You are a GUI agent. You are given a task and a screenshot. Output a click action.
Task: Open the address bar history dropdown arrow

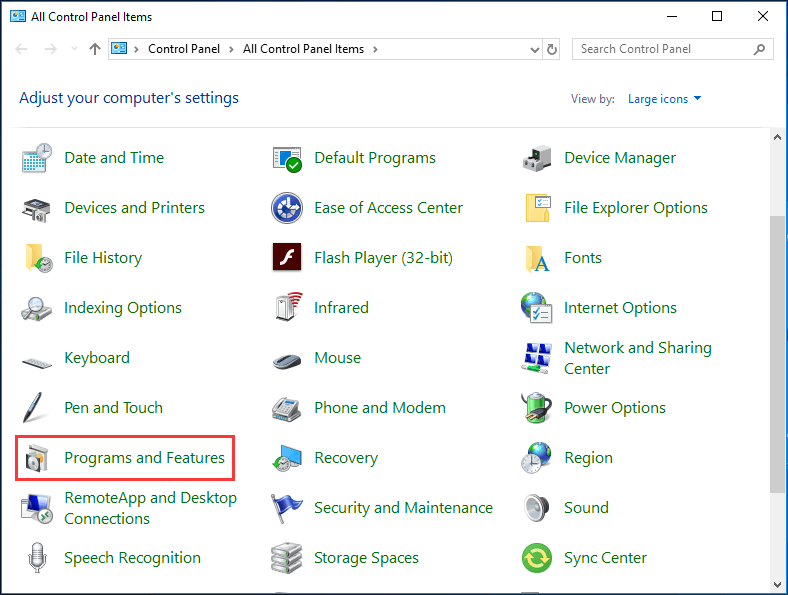533,49
